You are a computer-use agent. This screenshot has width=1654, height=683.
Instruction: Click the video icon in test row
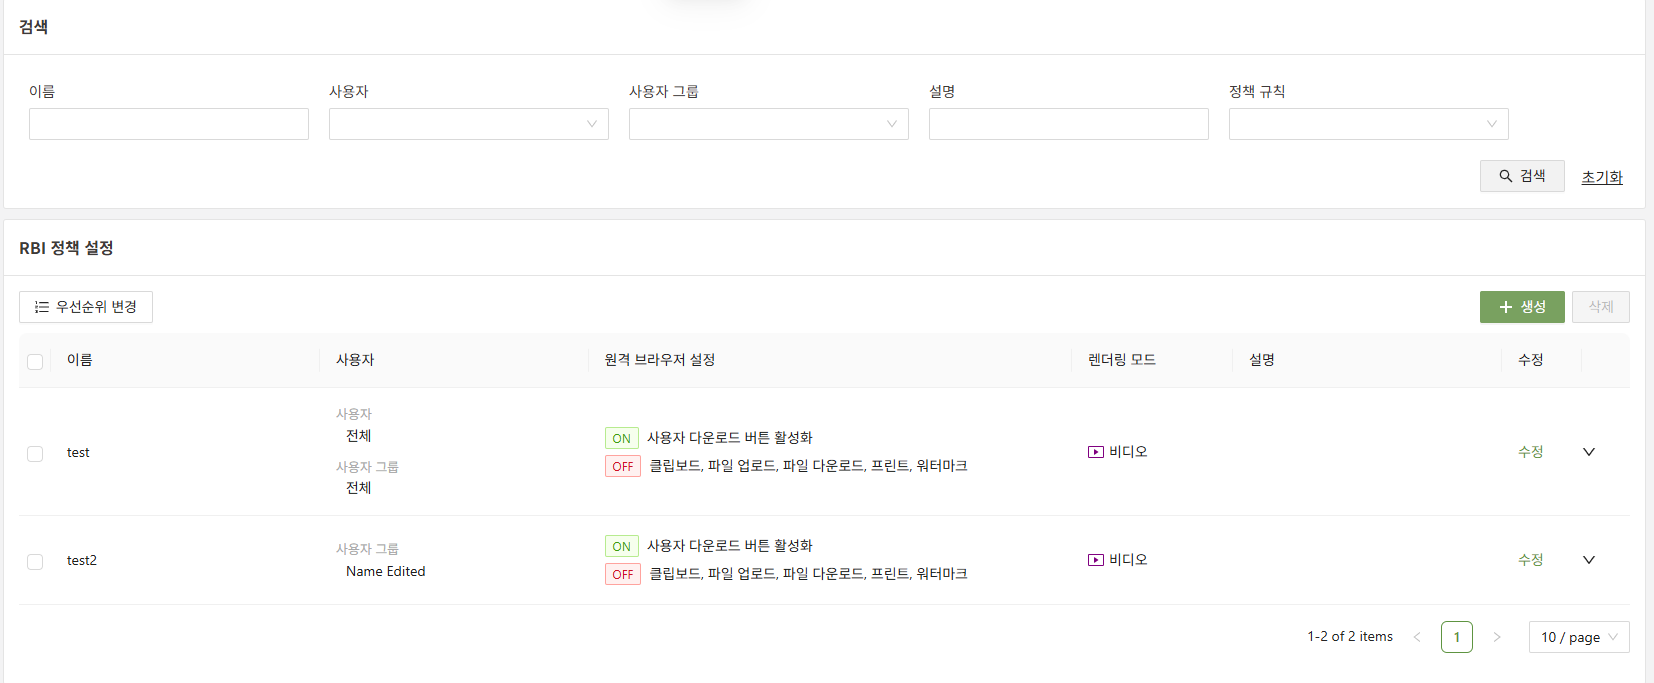1096,452
